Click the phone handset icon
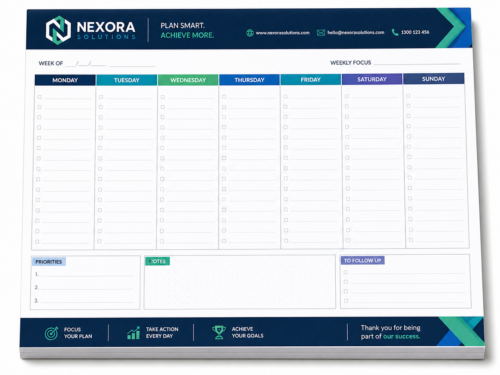This screenshot has width=500, height=375. (395, 32)
